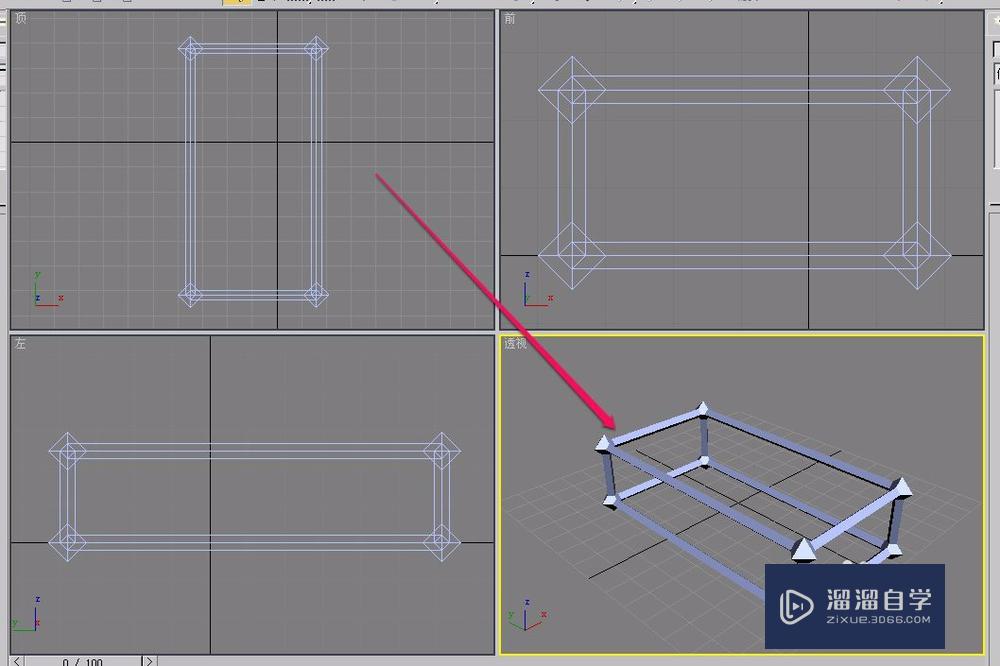Click the 前 (Front) viewport label
The height and width of the screenshot is (666, 1000).
509,19
